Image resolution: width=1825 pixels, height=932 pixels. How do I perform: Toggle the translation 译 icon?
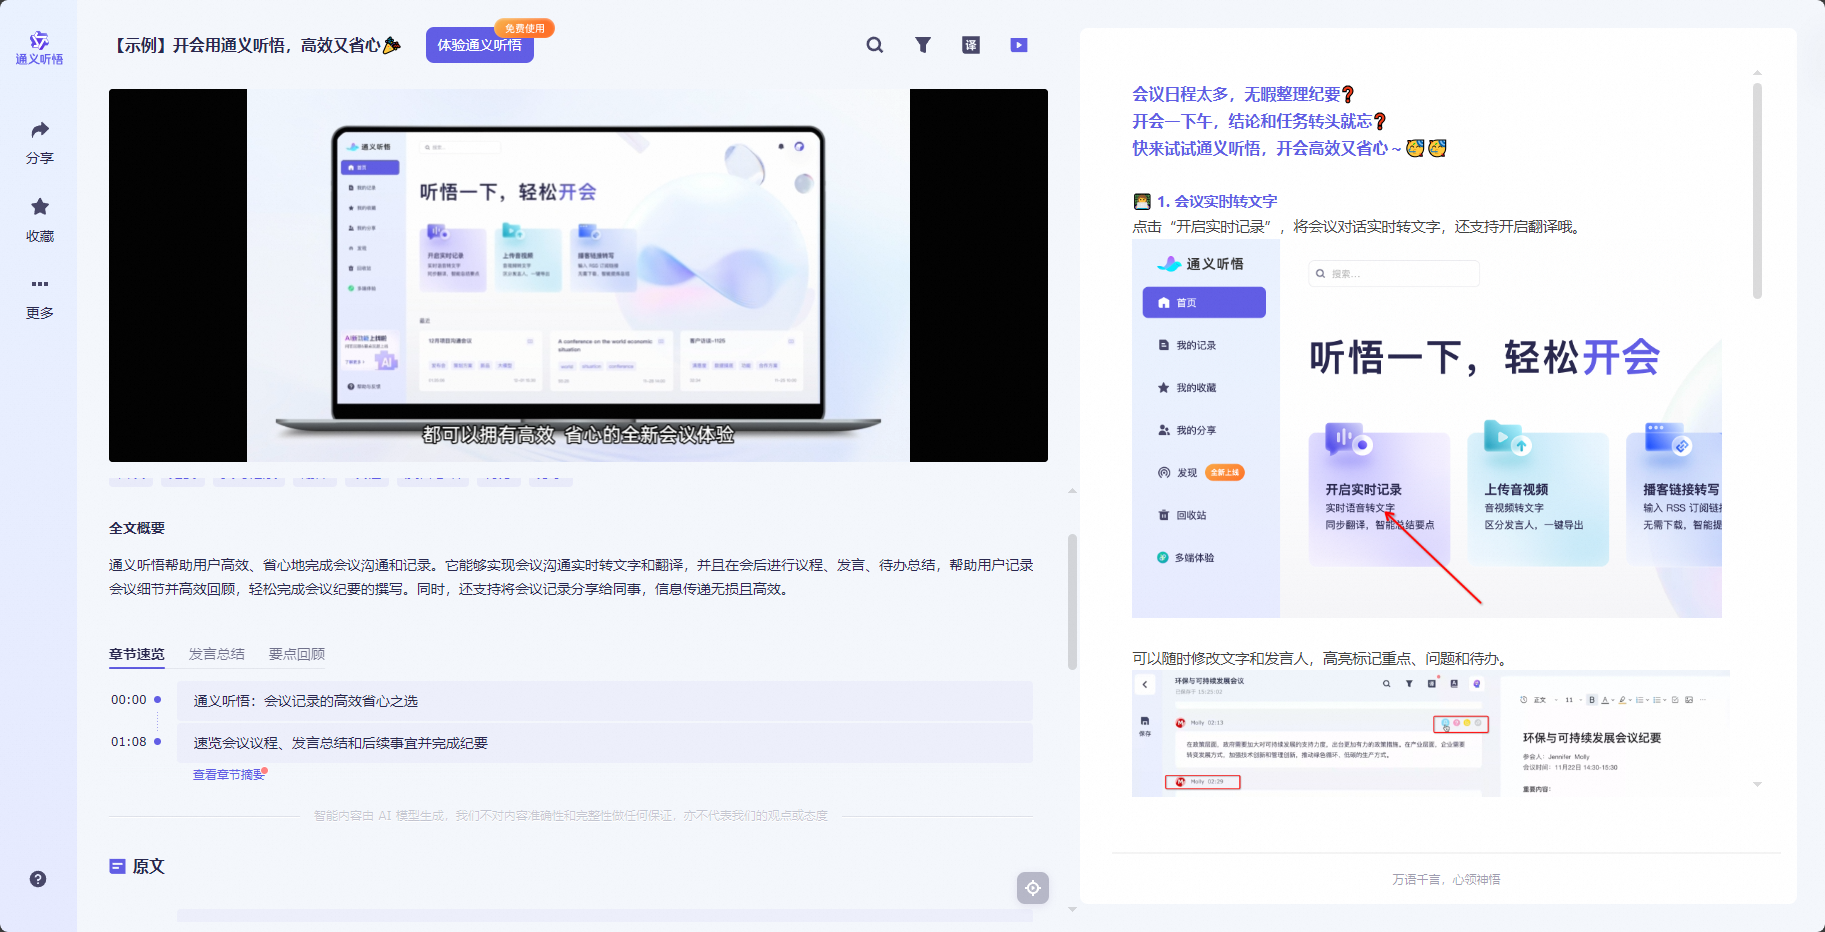point(971,45)
